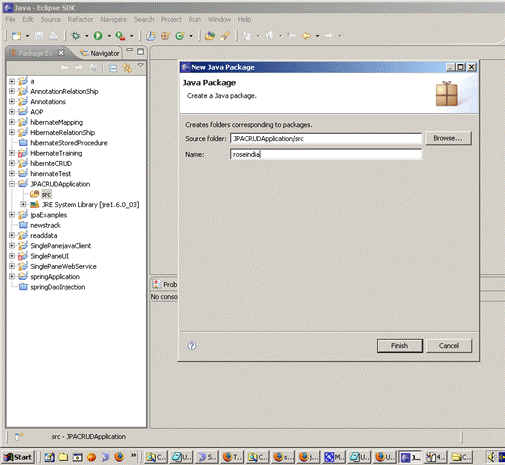Expand the HibernateTraining project
The width and height of the screenshot is (505, 465).
12,153
